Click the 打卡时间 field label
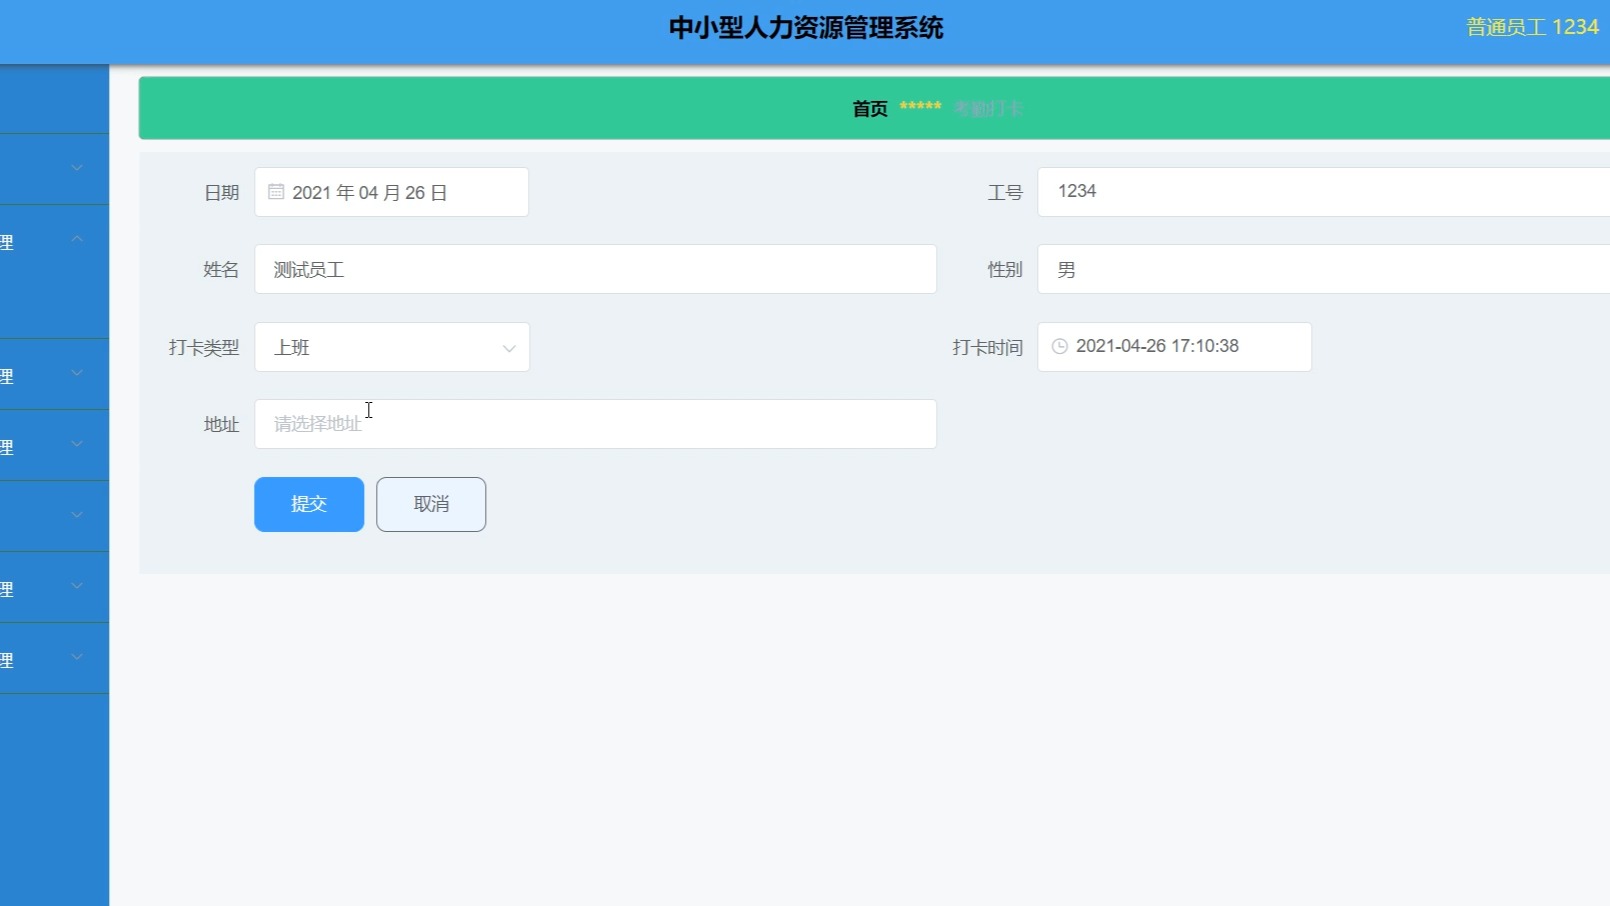 click(987, 348)
